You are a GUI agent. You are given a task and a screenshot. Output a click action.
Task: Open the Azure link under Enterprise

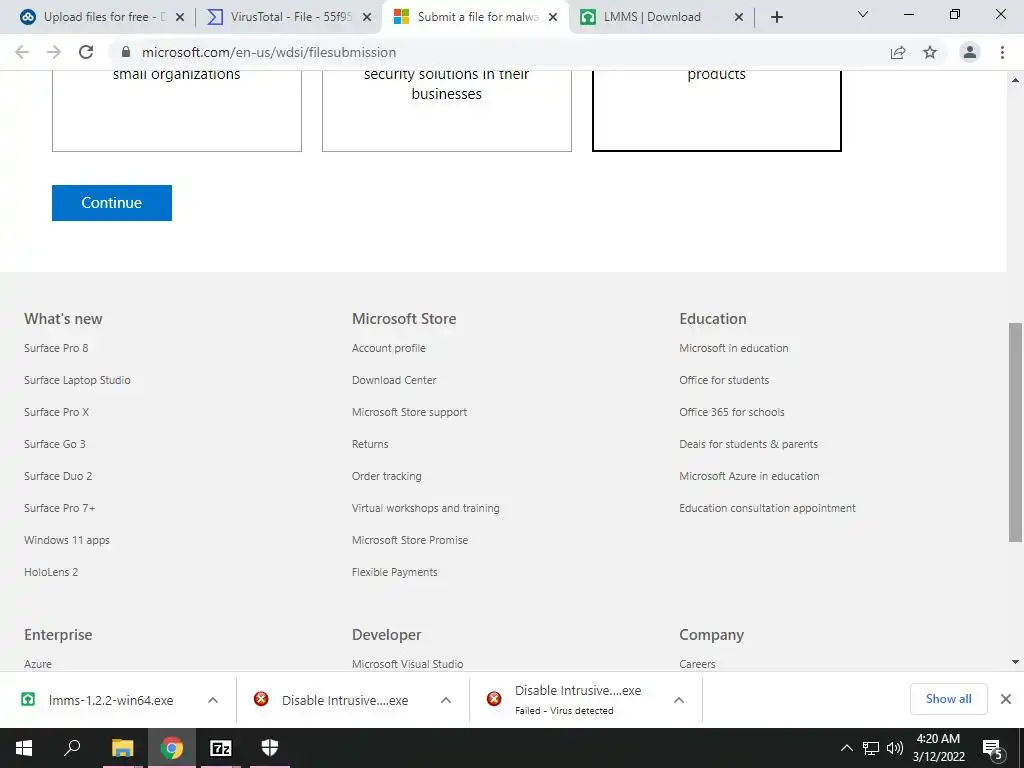pyautogui.click(x=38, y=664)
